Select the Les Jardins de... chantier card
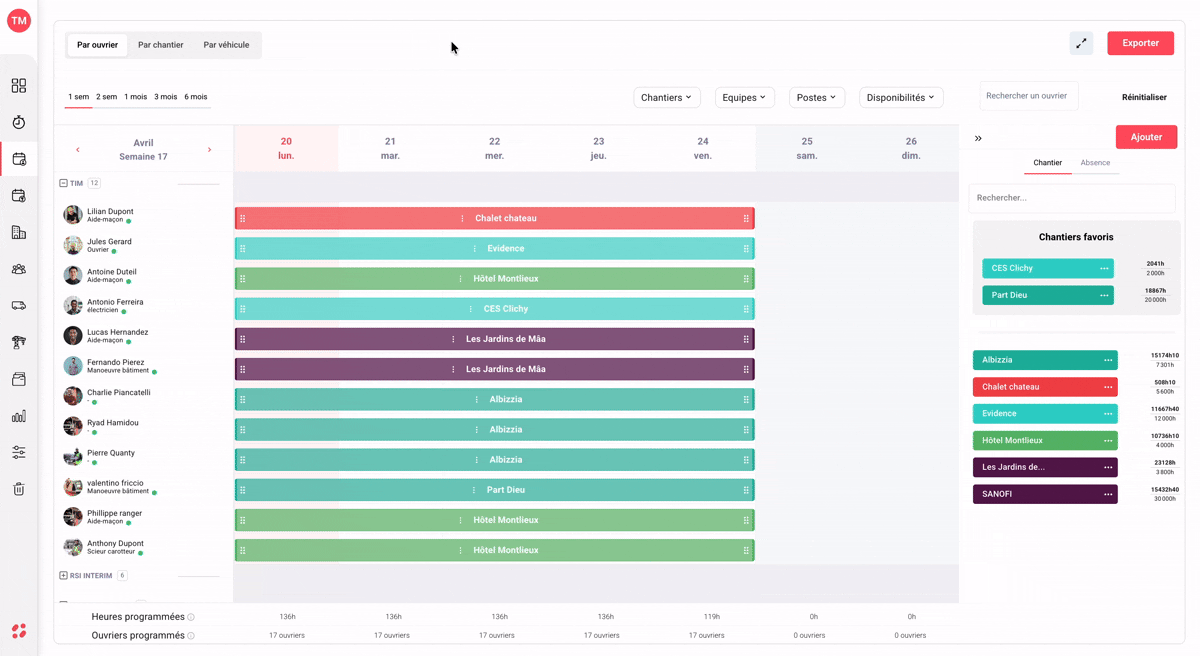The image size is (1200, 656). (1045, 467)
